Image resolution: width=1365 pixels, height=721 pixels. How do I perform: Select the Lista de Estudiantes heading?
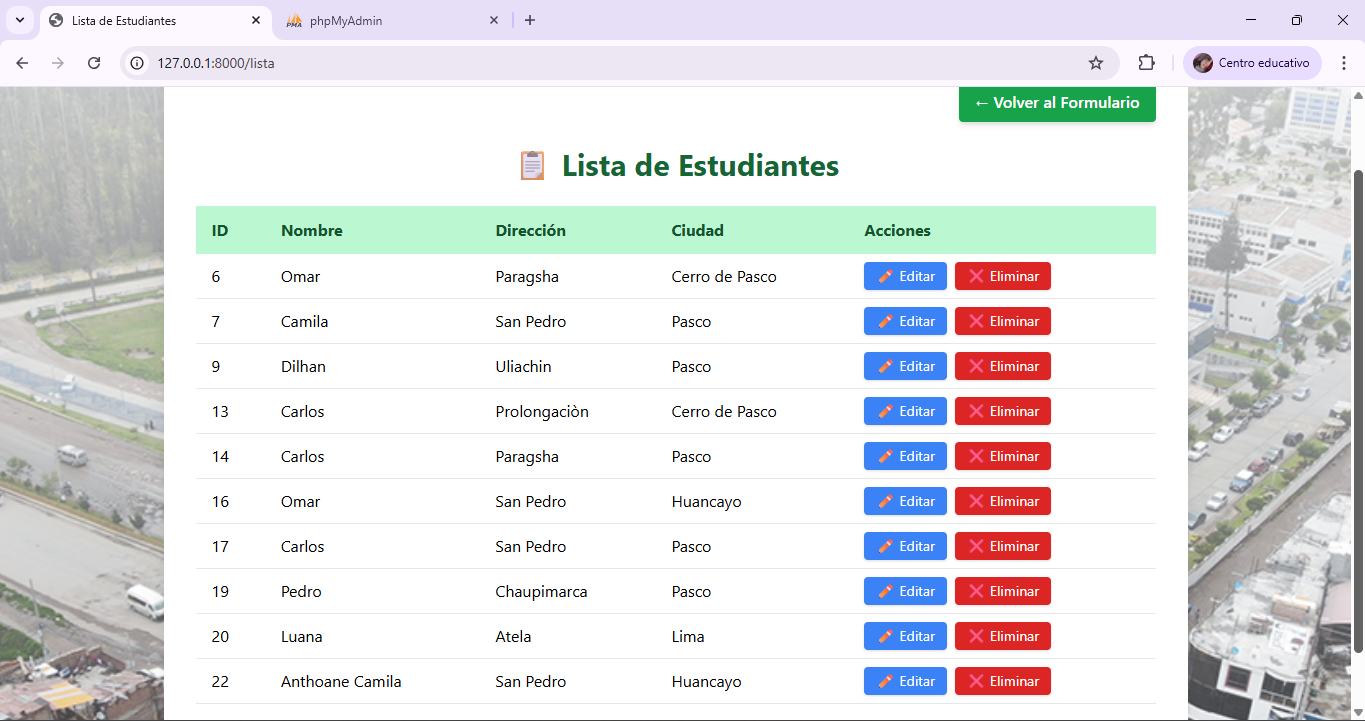tap(700, 165)
